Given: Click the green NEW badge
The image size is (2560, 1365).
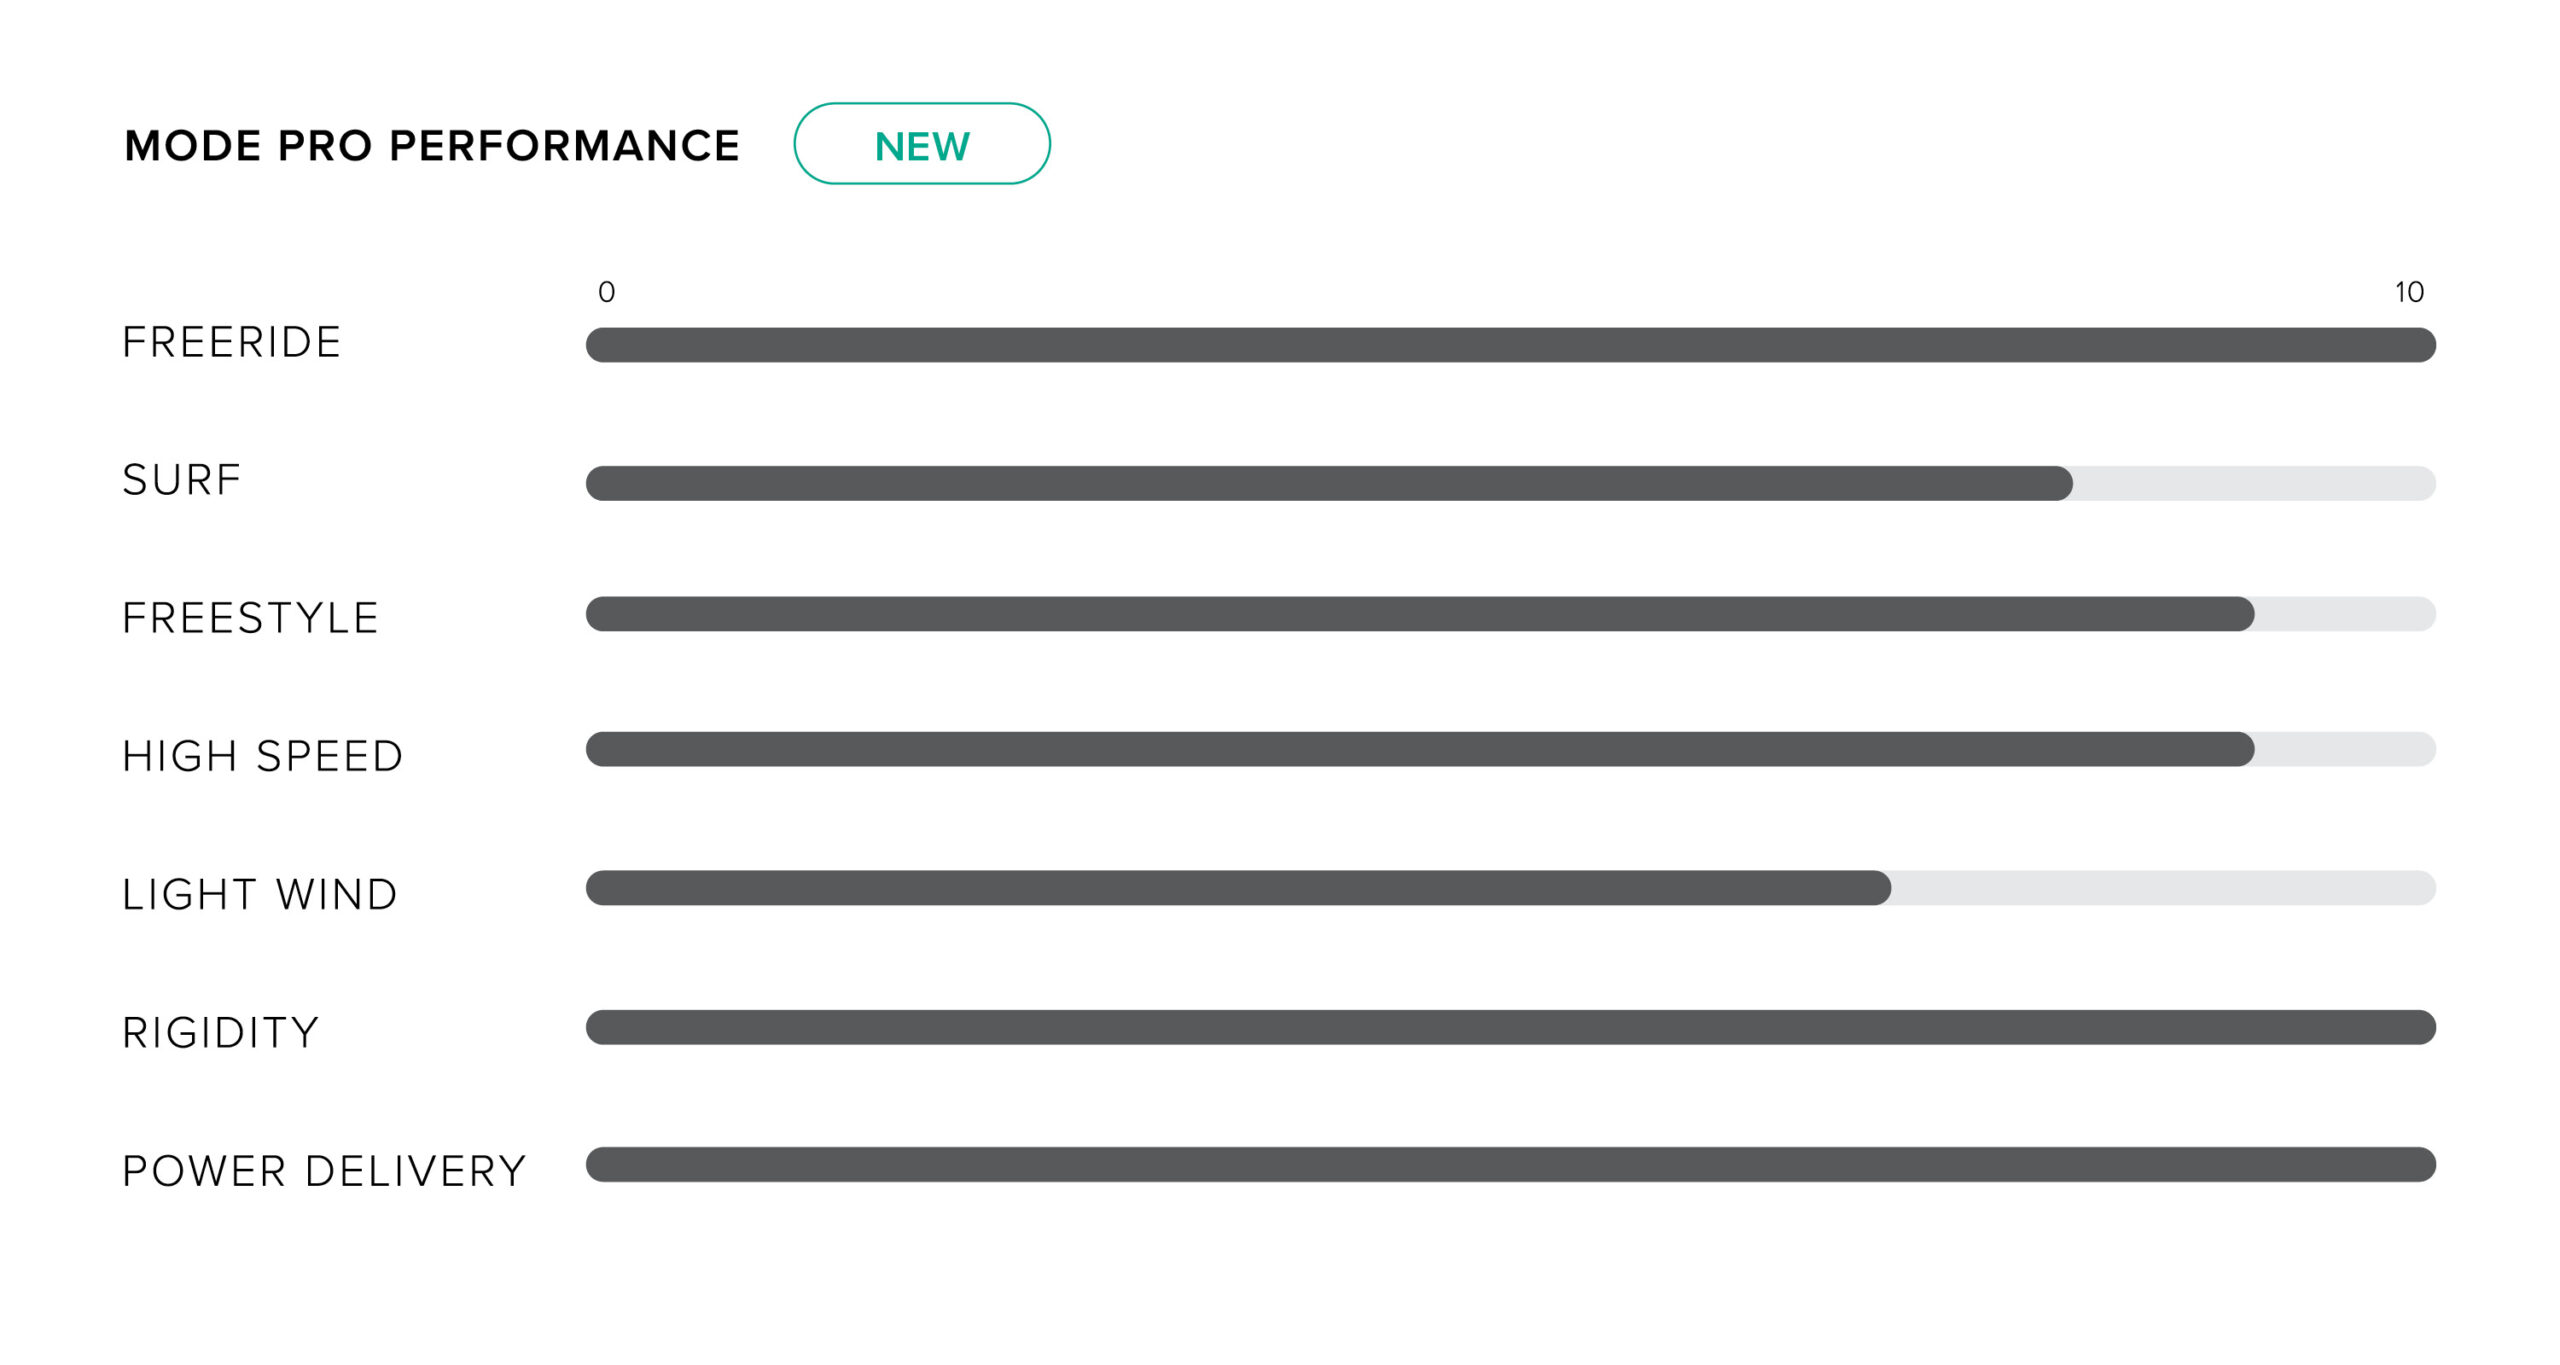Looking at the screenshot, I should coord(921,144).
